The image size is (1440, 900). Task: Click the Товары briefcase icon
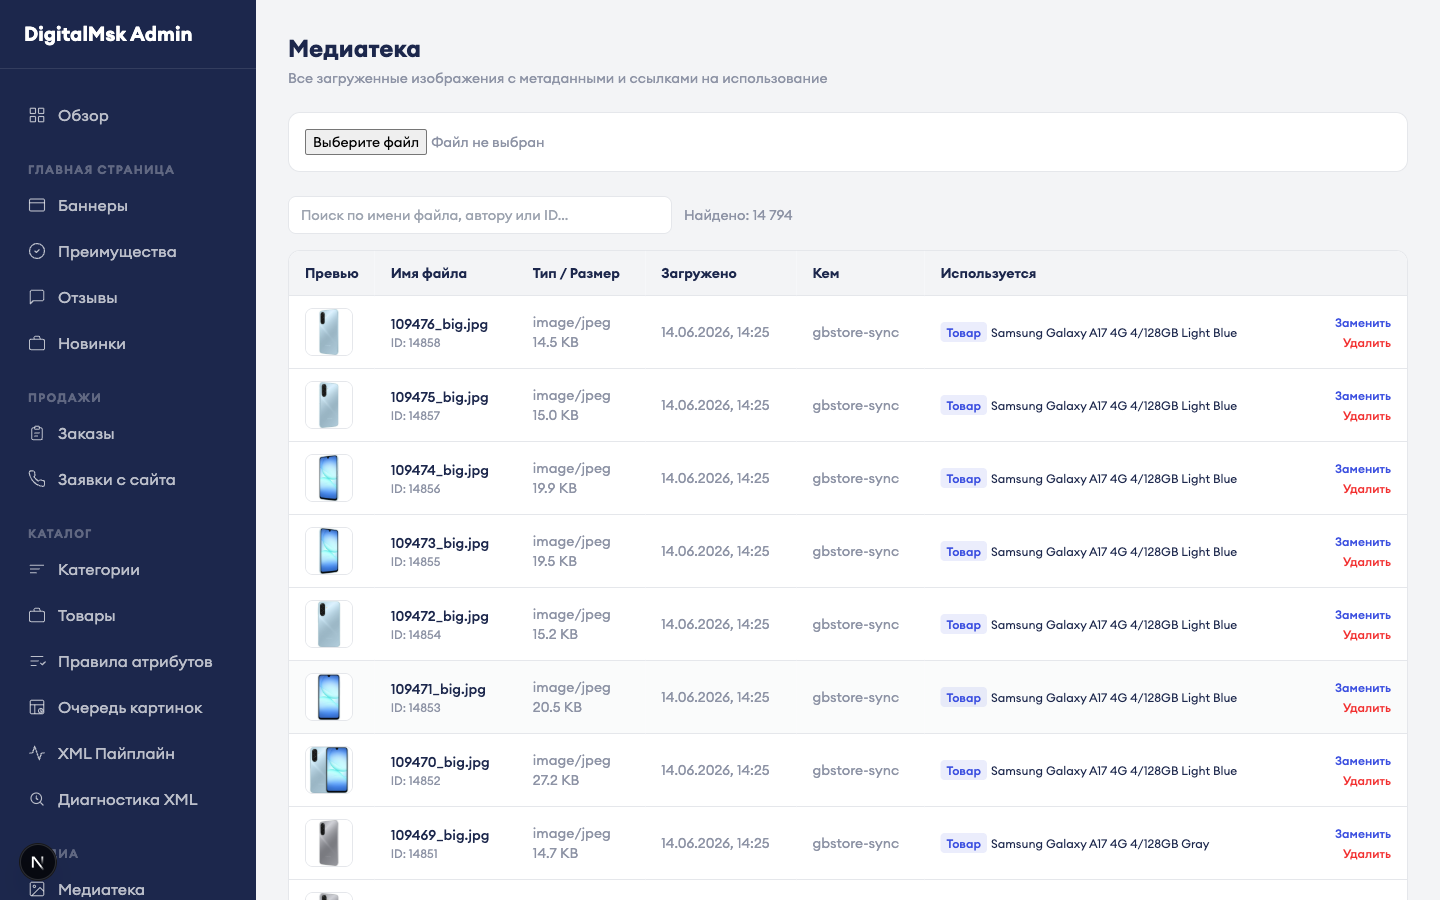click(37, 615)
